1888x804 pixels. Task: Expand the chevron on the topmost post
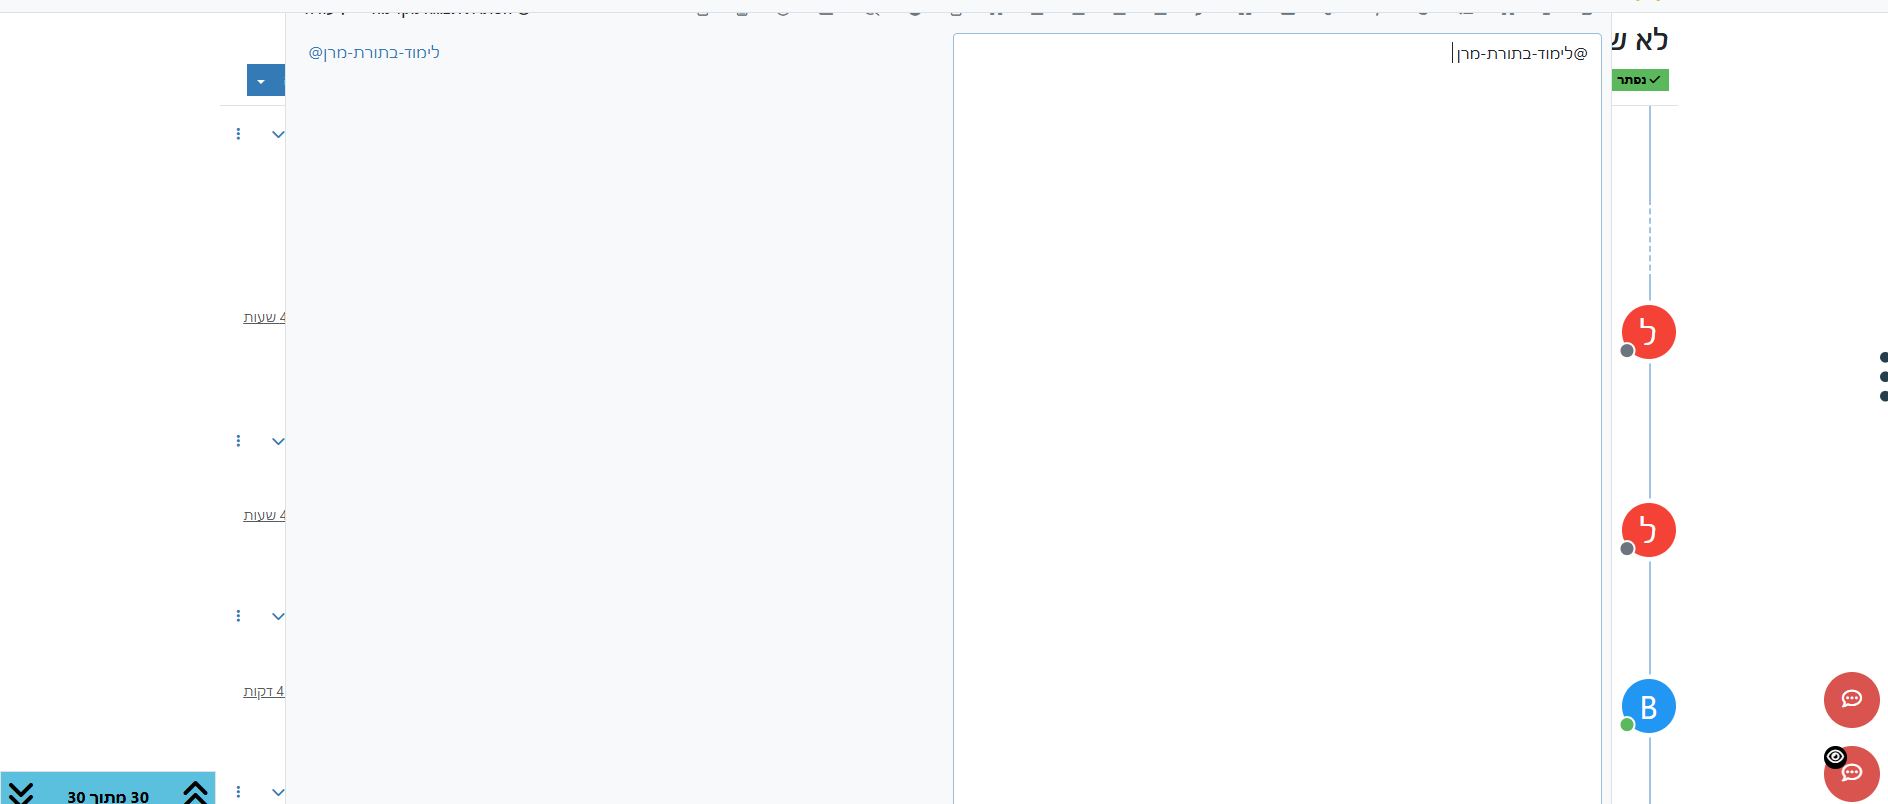pos(278,134)
